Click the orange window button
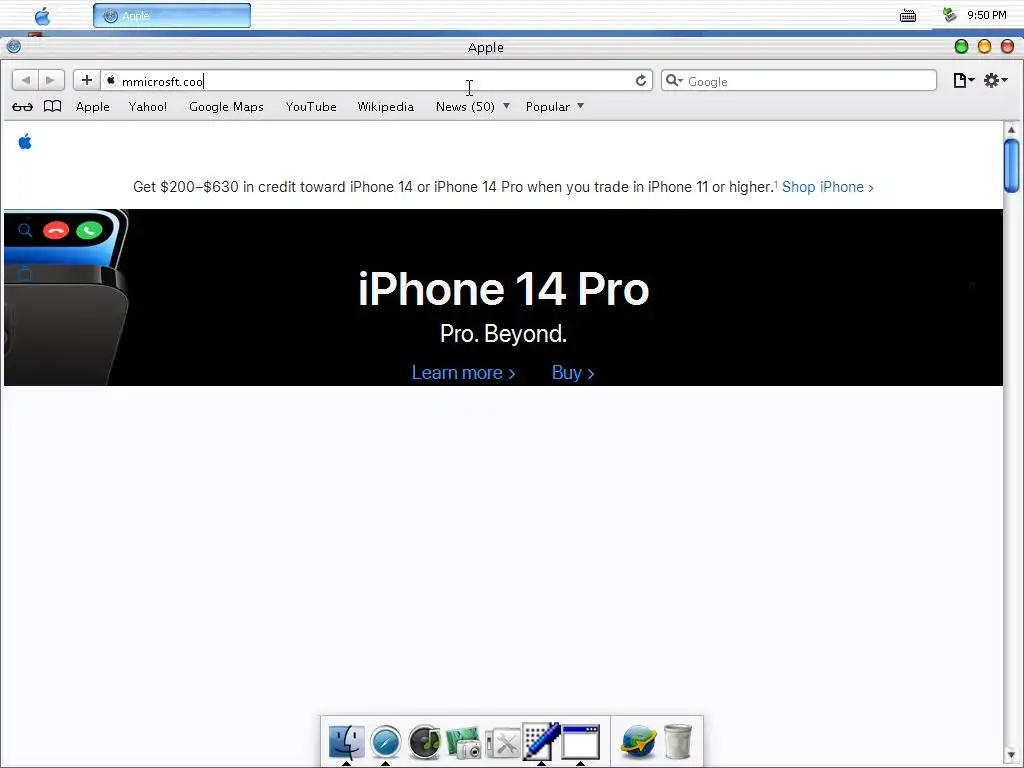The image size is (1024, 768). pos(984,46)
